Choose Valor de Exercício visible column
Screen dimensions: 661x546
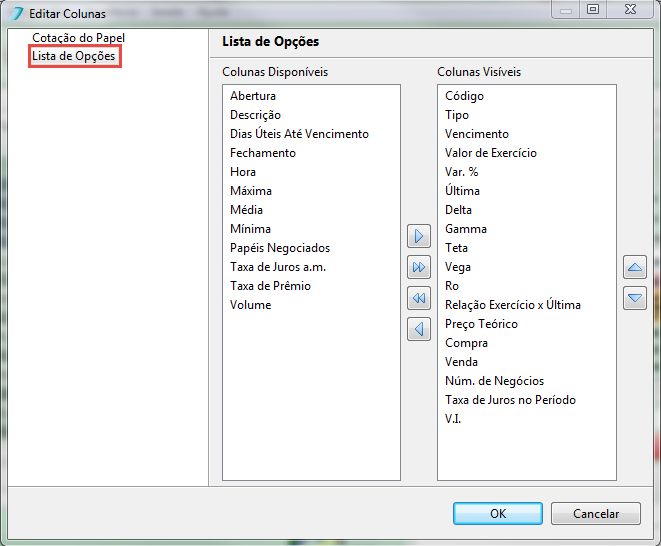click(x=491, y=153)
